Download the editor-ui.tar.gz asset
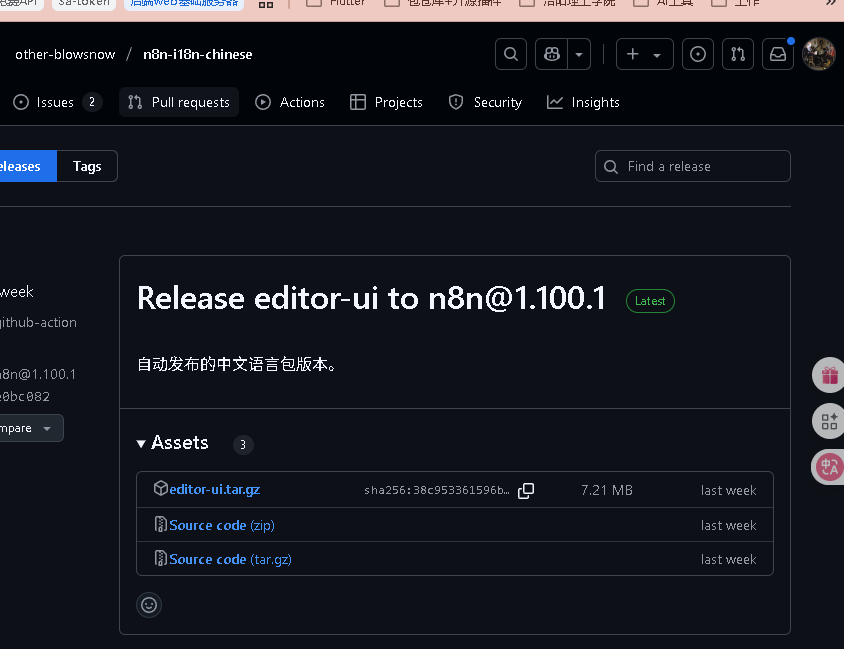Viewport: 844px width, 649px height. pos(214,489)
